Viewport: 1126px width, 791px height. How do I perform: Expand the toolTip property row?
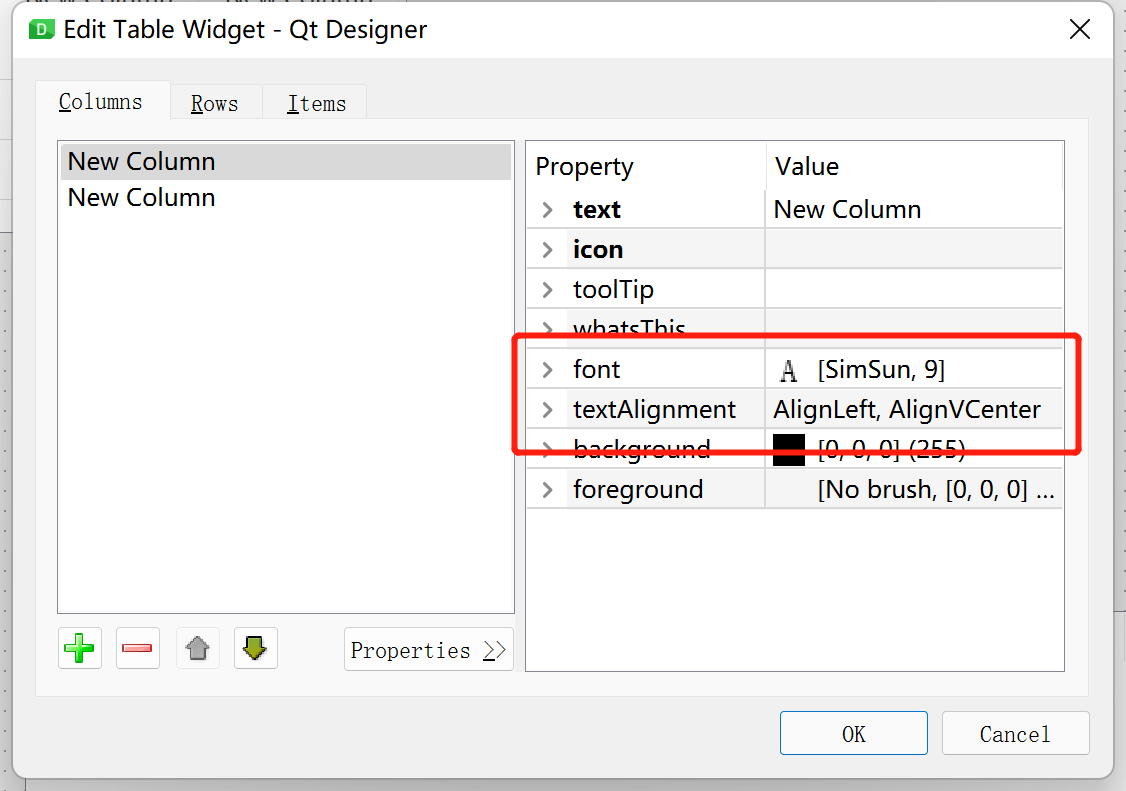click(x=547, y=289)
